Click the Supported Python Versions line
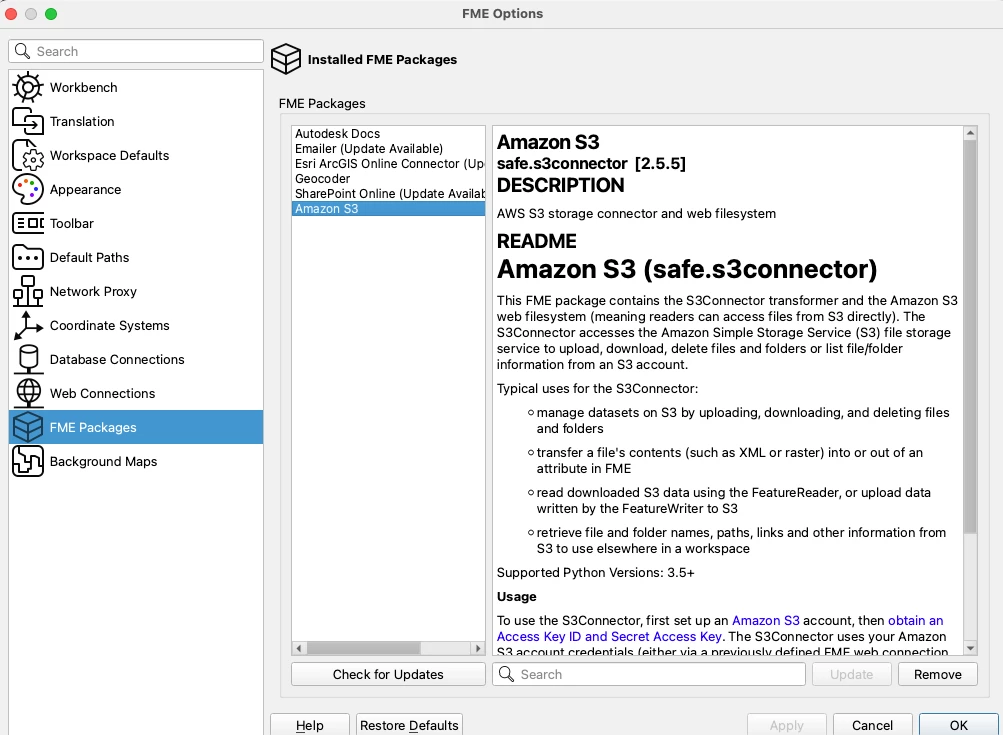Viewport: 1003px width, 735px height. [x=596, y=573]
